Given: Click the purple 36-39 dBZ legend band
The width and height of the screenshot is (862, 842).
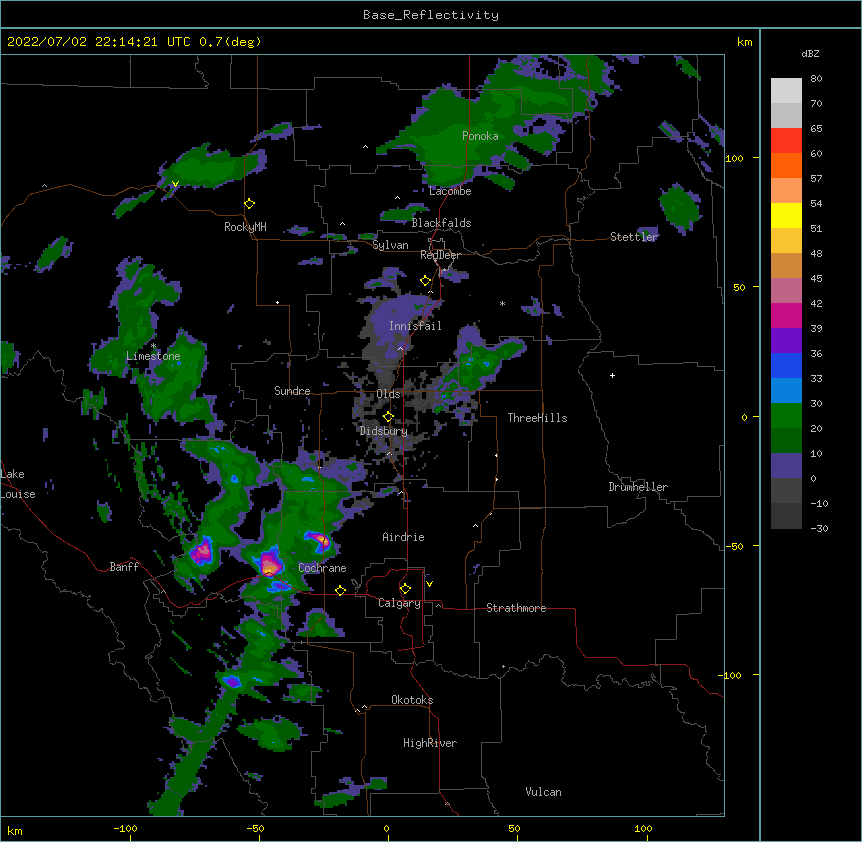Looking at the screenshot, I should point(786,341).
